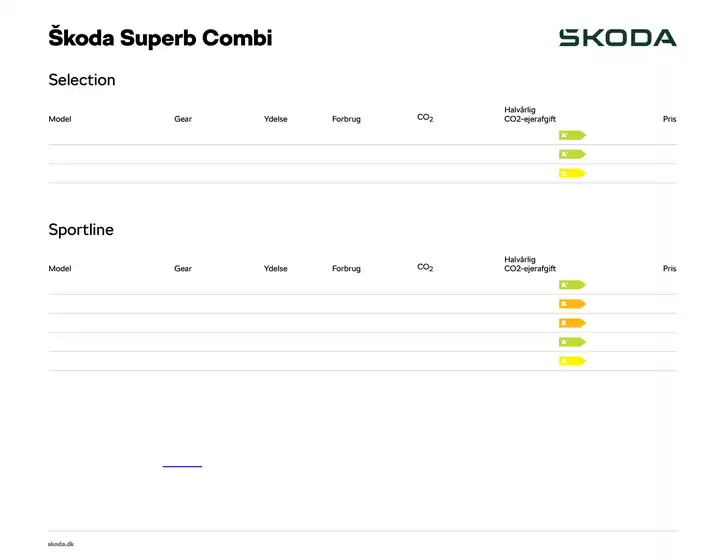Click the Forbrug column header in the Sportline table

(x=346, y=269)
